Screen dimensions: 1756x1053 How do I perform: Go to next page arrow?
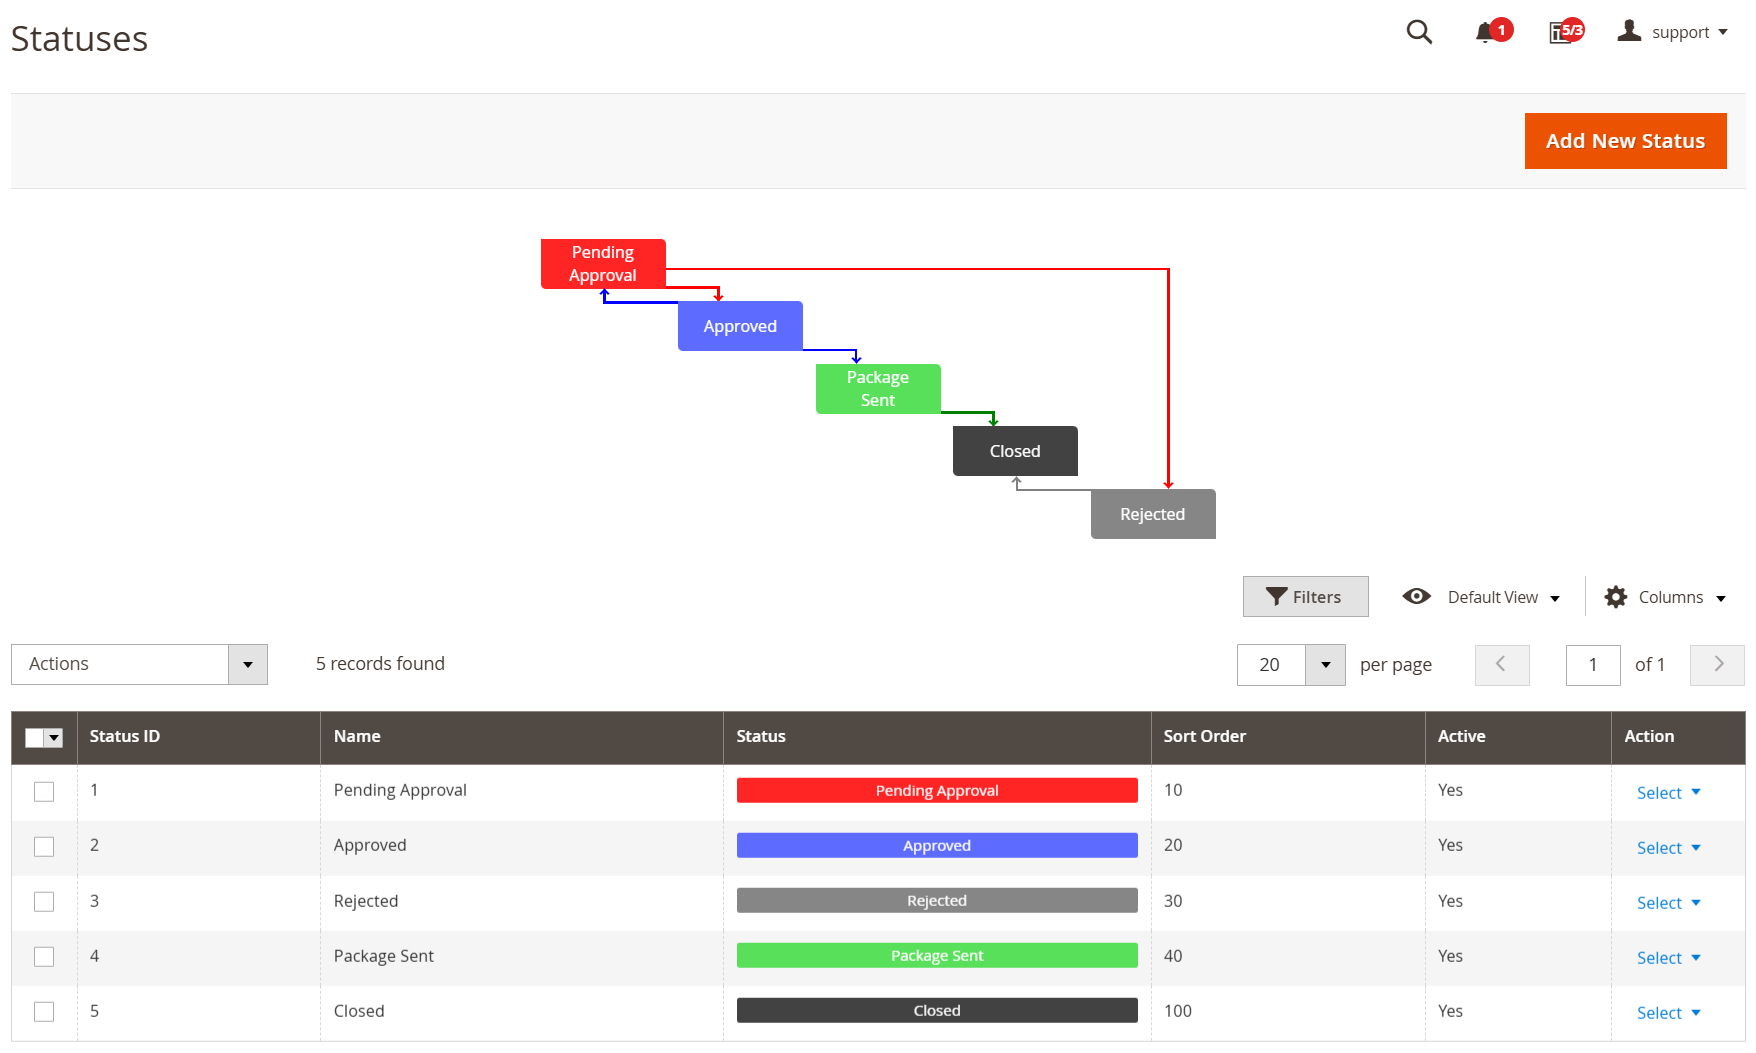point(1718,665)
